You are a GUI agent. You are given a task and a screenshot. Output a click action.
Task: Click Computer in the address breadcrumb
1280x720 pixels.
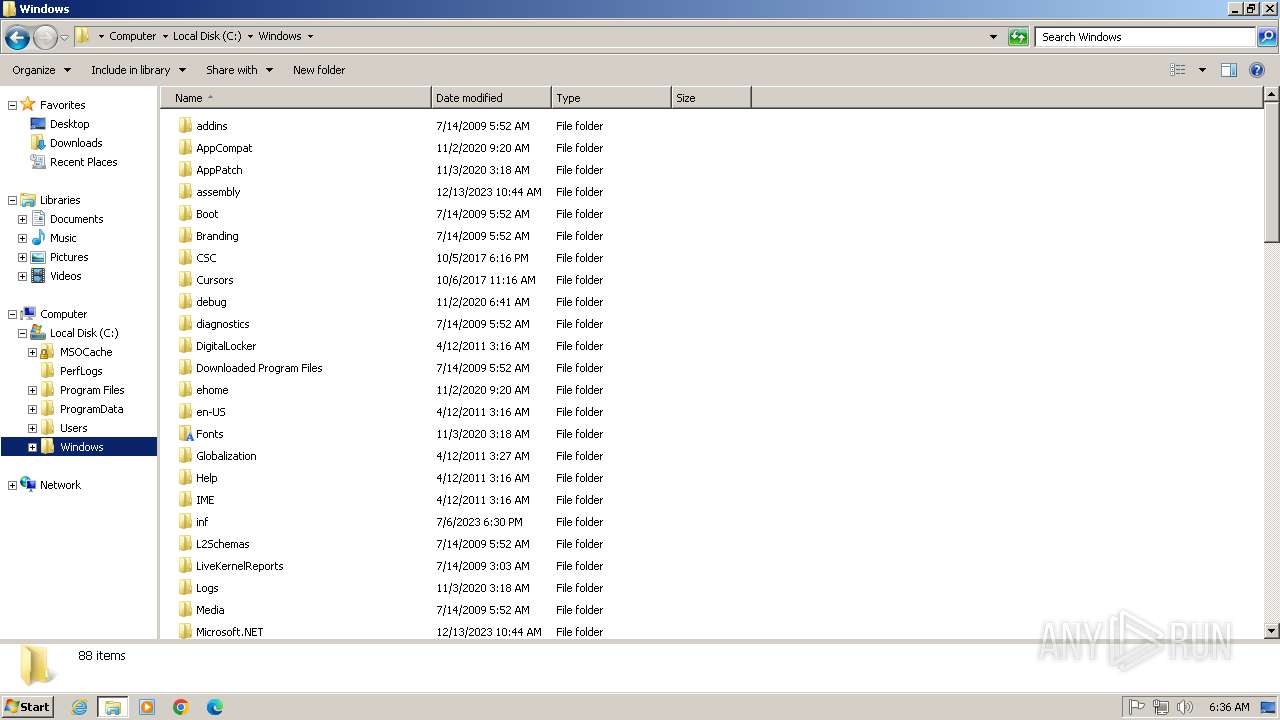[x=133, y=36]
